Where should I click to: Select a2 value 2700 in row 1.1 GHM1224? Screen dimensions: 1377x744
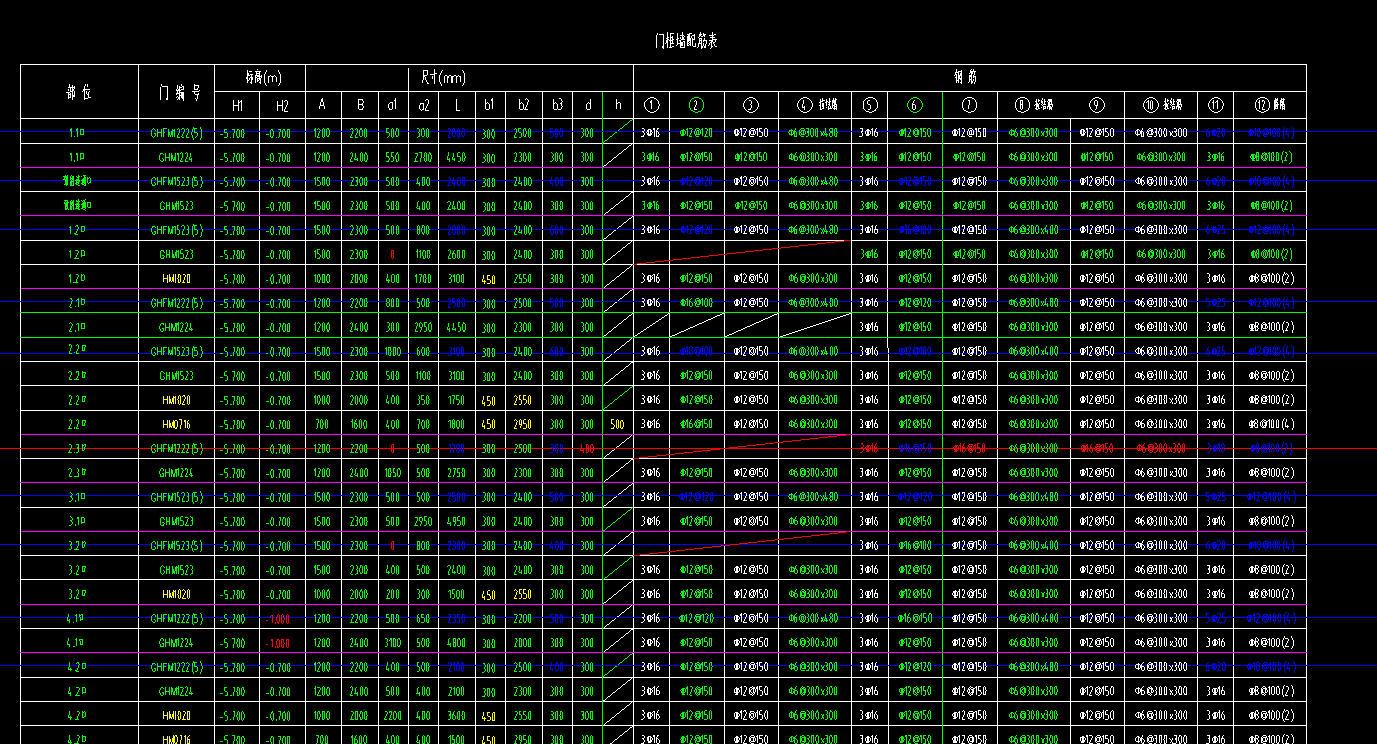[424, 157]
